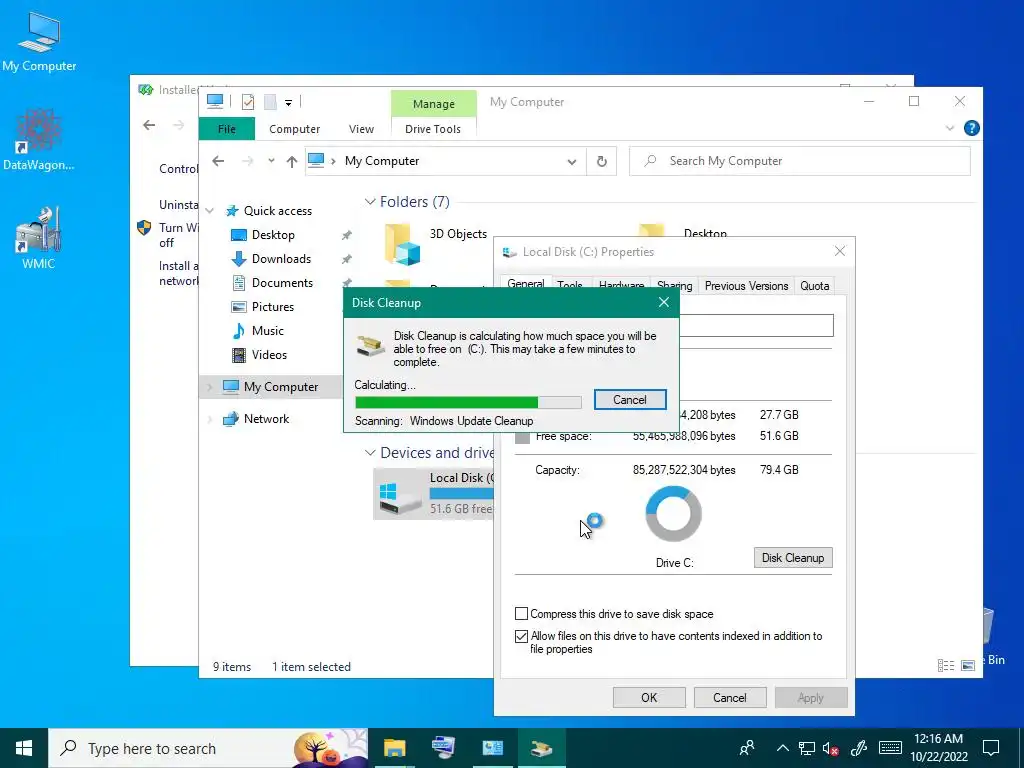This screenshot has width=1024, height=768.
Task: Click the New folder quick access toolbar icon
Action: (x=270, y=102)
